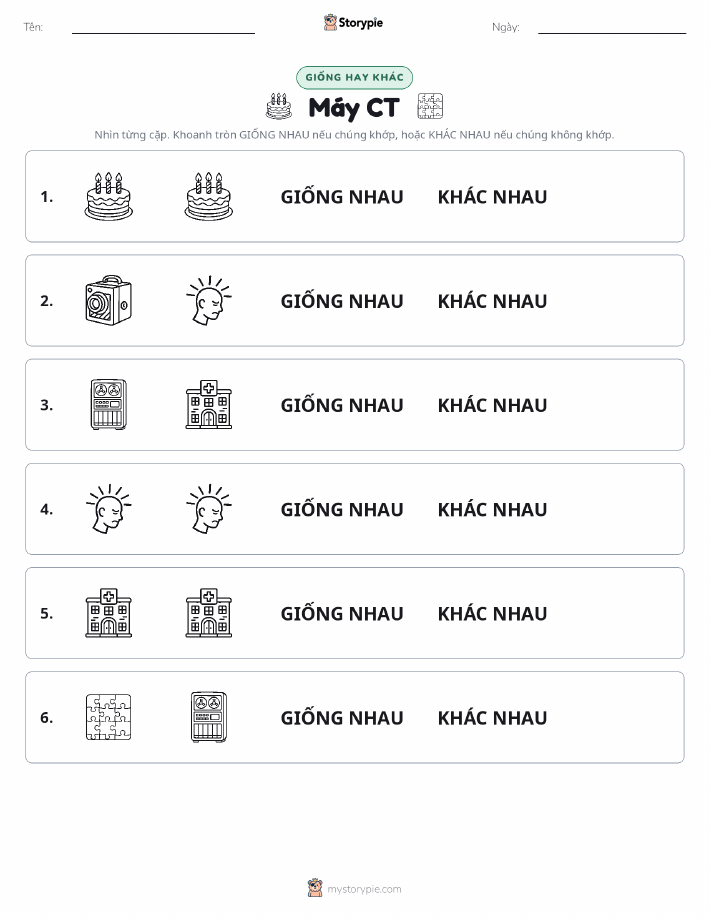Choose KHÁC NHAU in row 6
The height and width of the screenshot is (917, 709).
(x=493, y=718)
